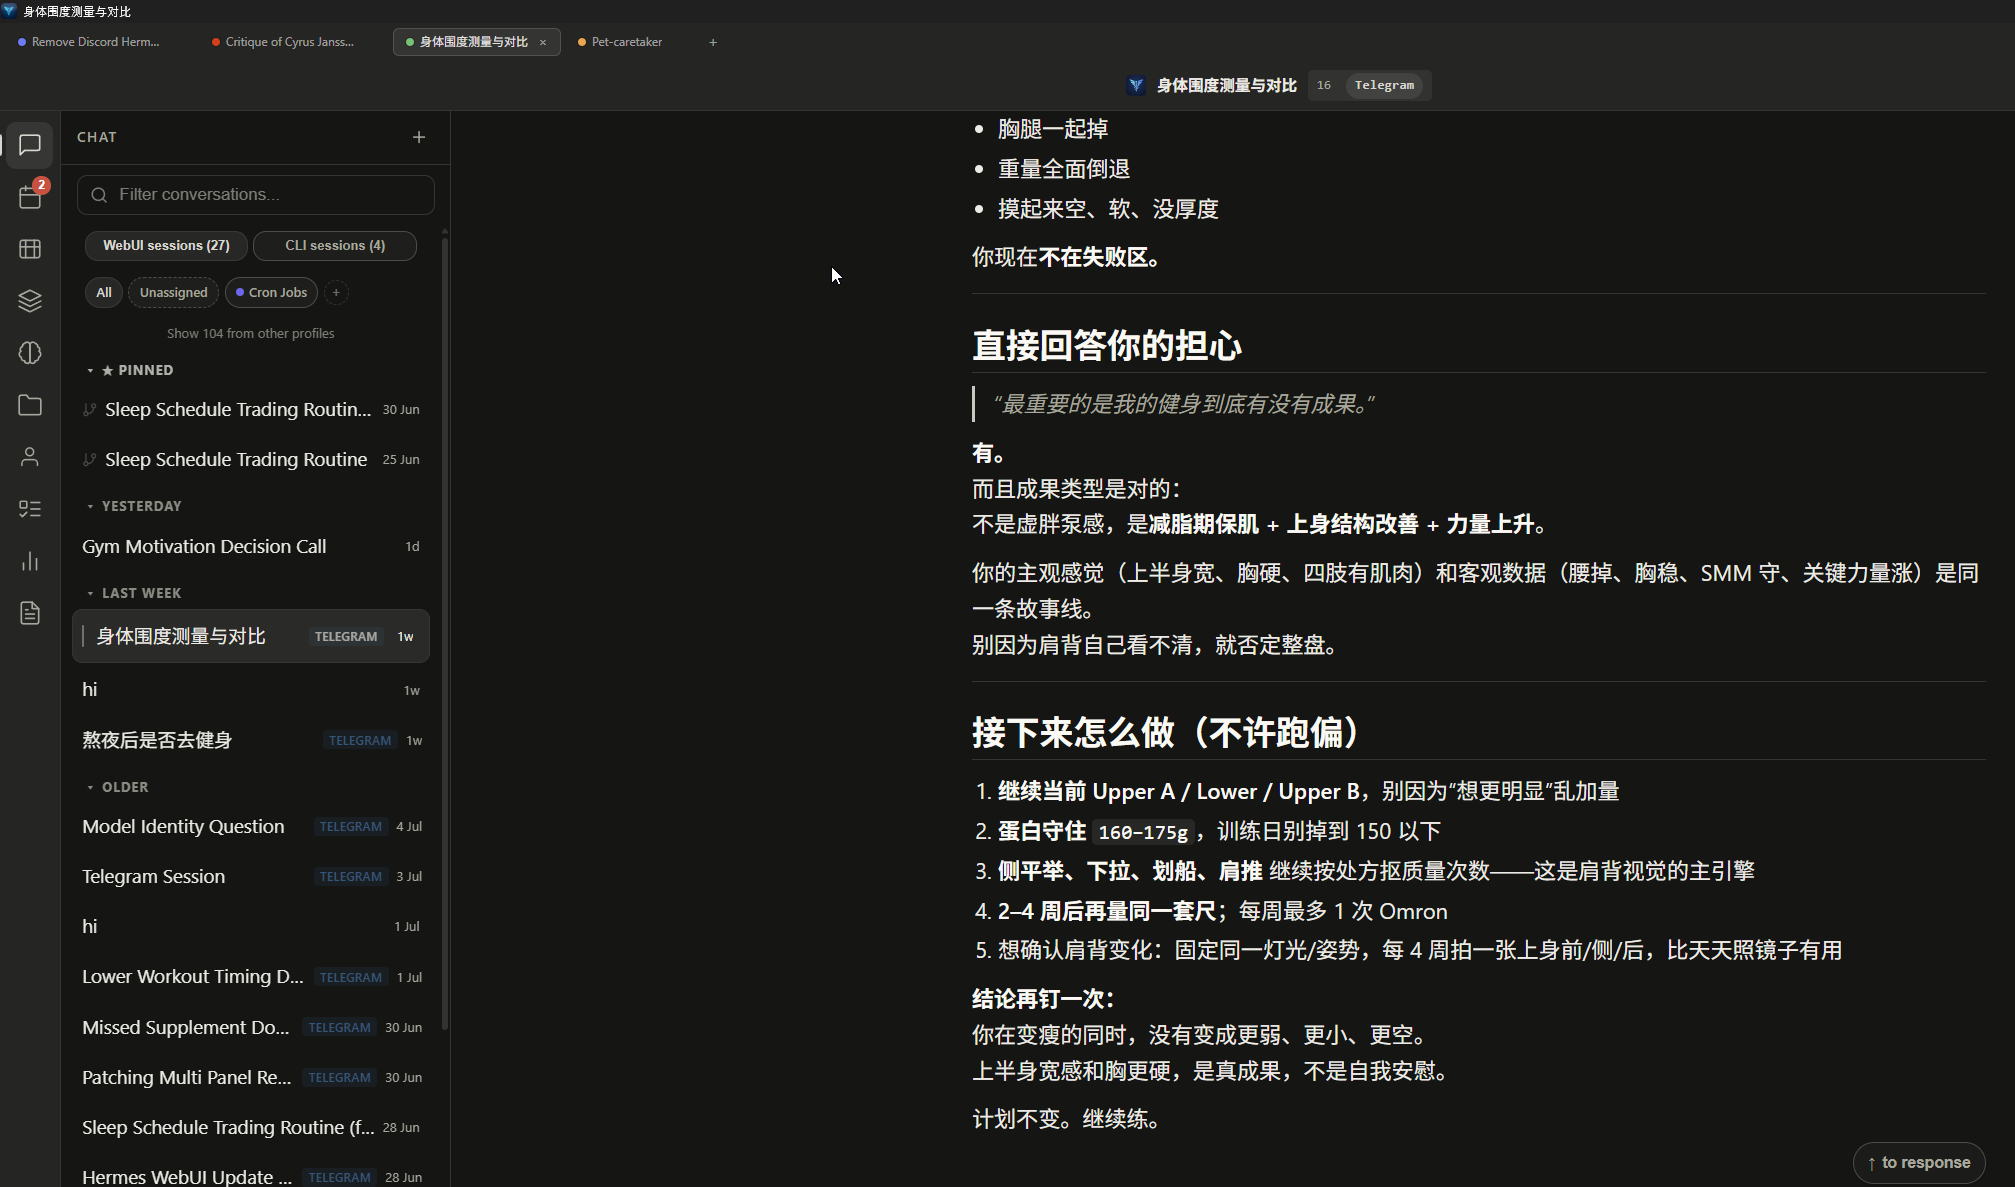Open Missed Supplement Do... conversation

click(x=251, y=1027)
